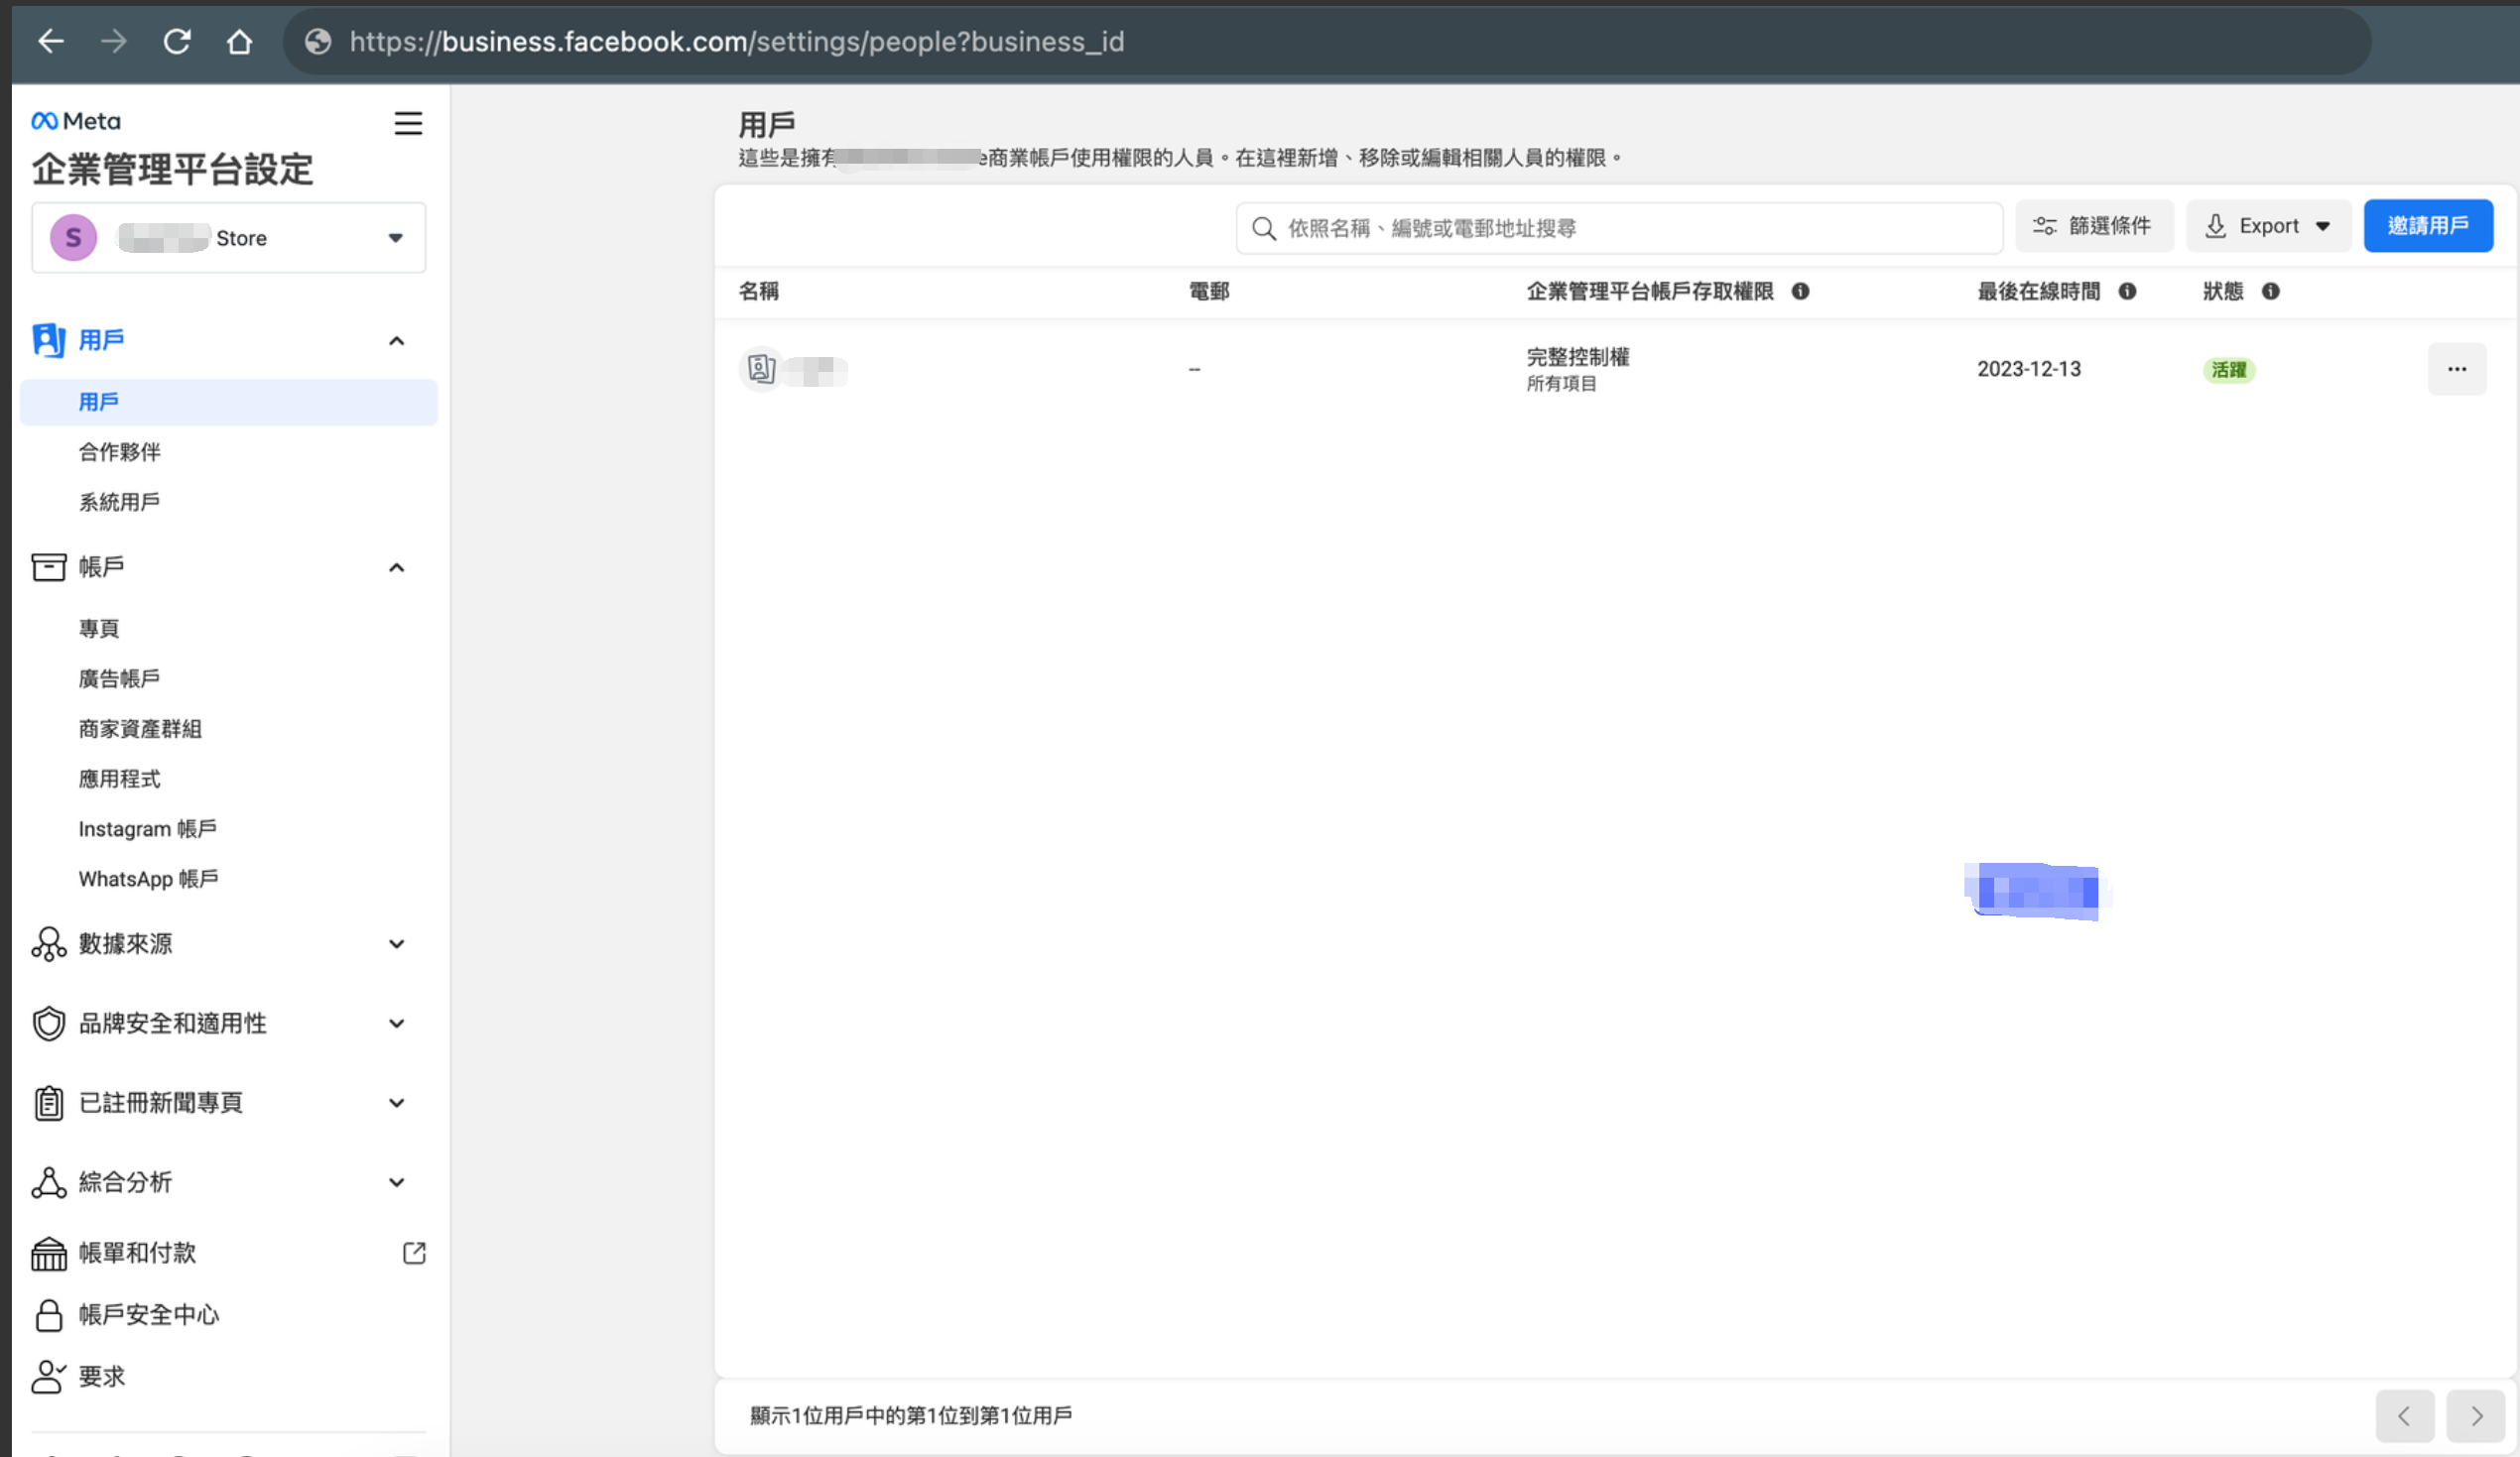Screen dimensions: 2520x1457
Task: Select the browser URL address bar
Action: click(1326, 41)
